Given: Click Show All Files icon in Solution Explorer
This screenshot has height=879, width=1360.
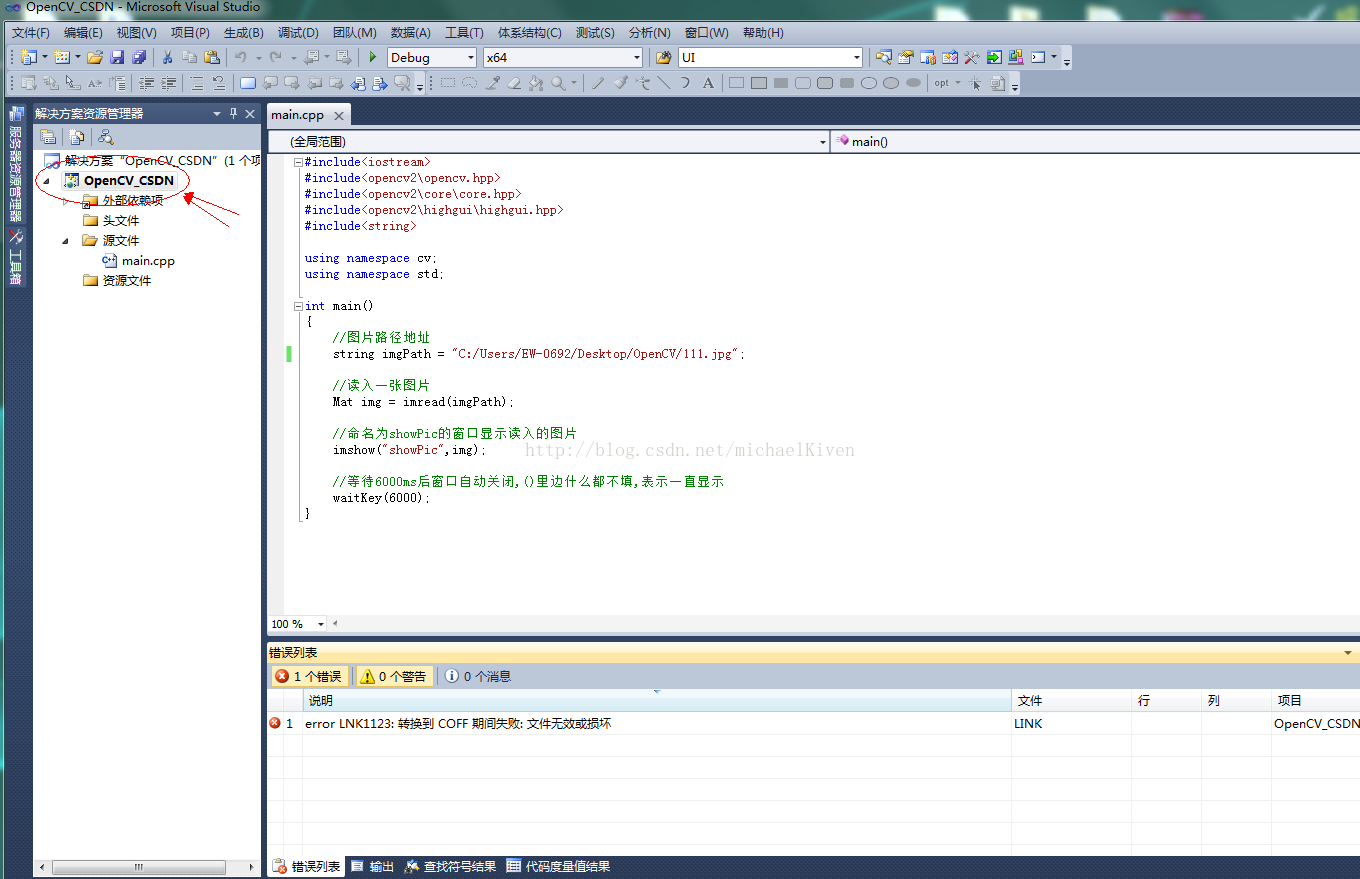Looking at the screenshot, I should 76,137.
